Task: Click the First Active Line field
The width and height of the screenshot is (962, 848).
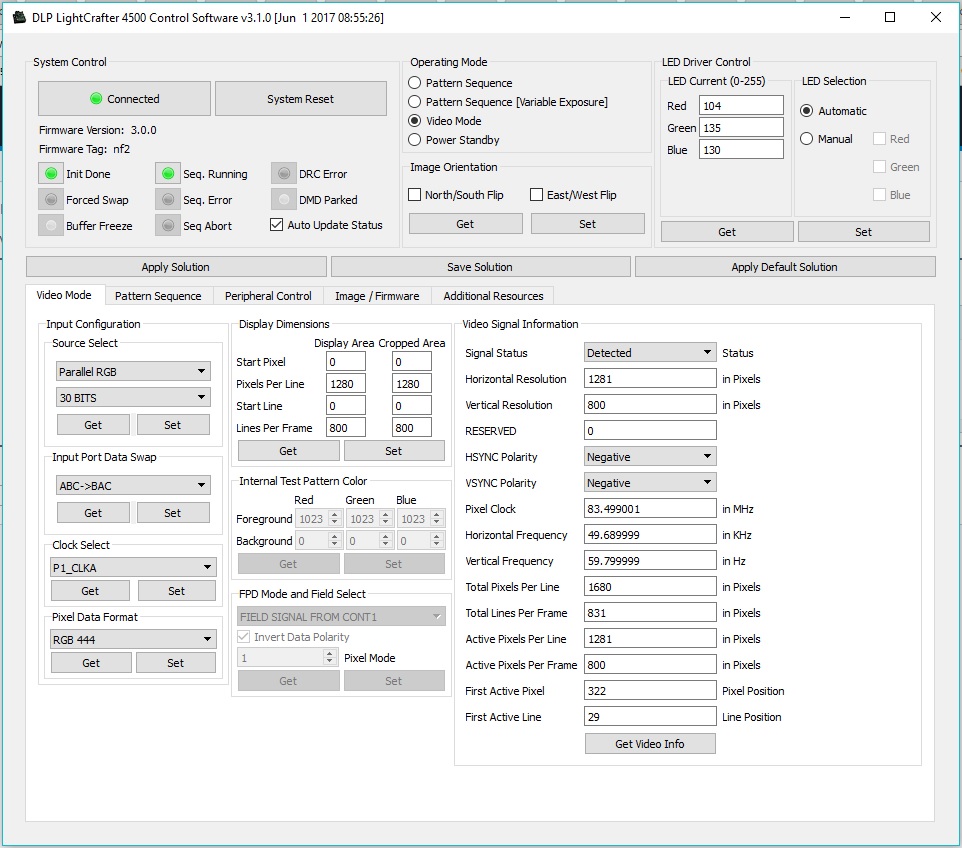Action: [650, 716]
